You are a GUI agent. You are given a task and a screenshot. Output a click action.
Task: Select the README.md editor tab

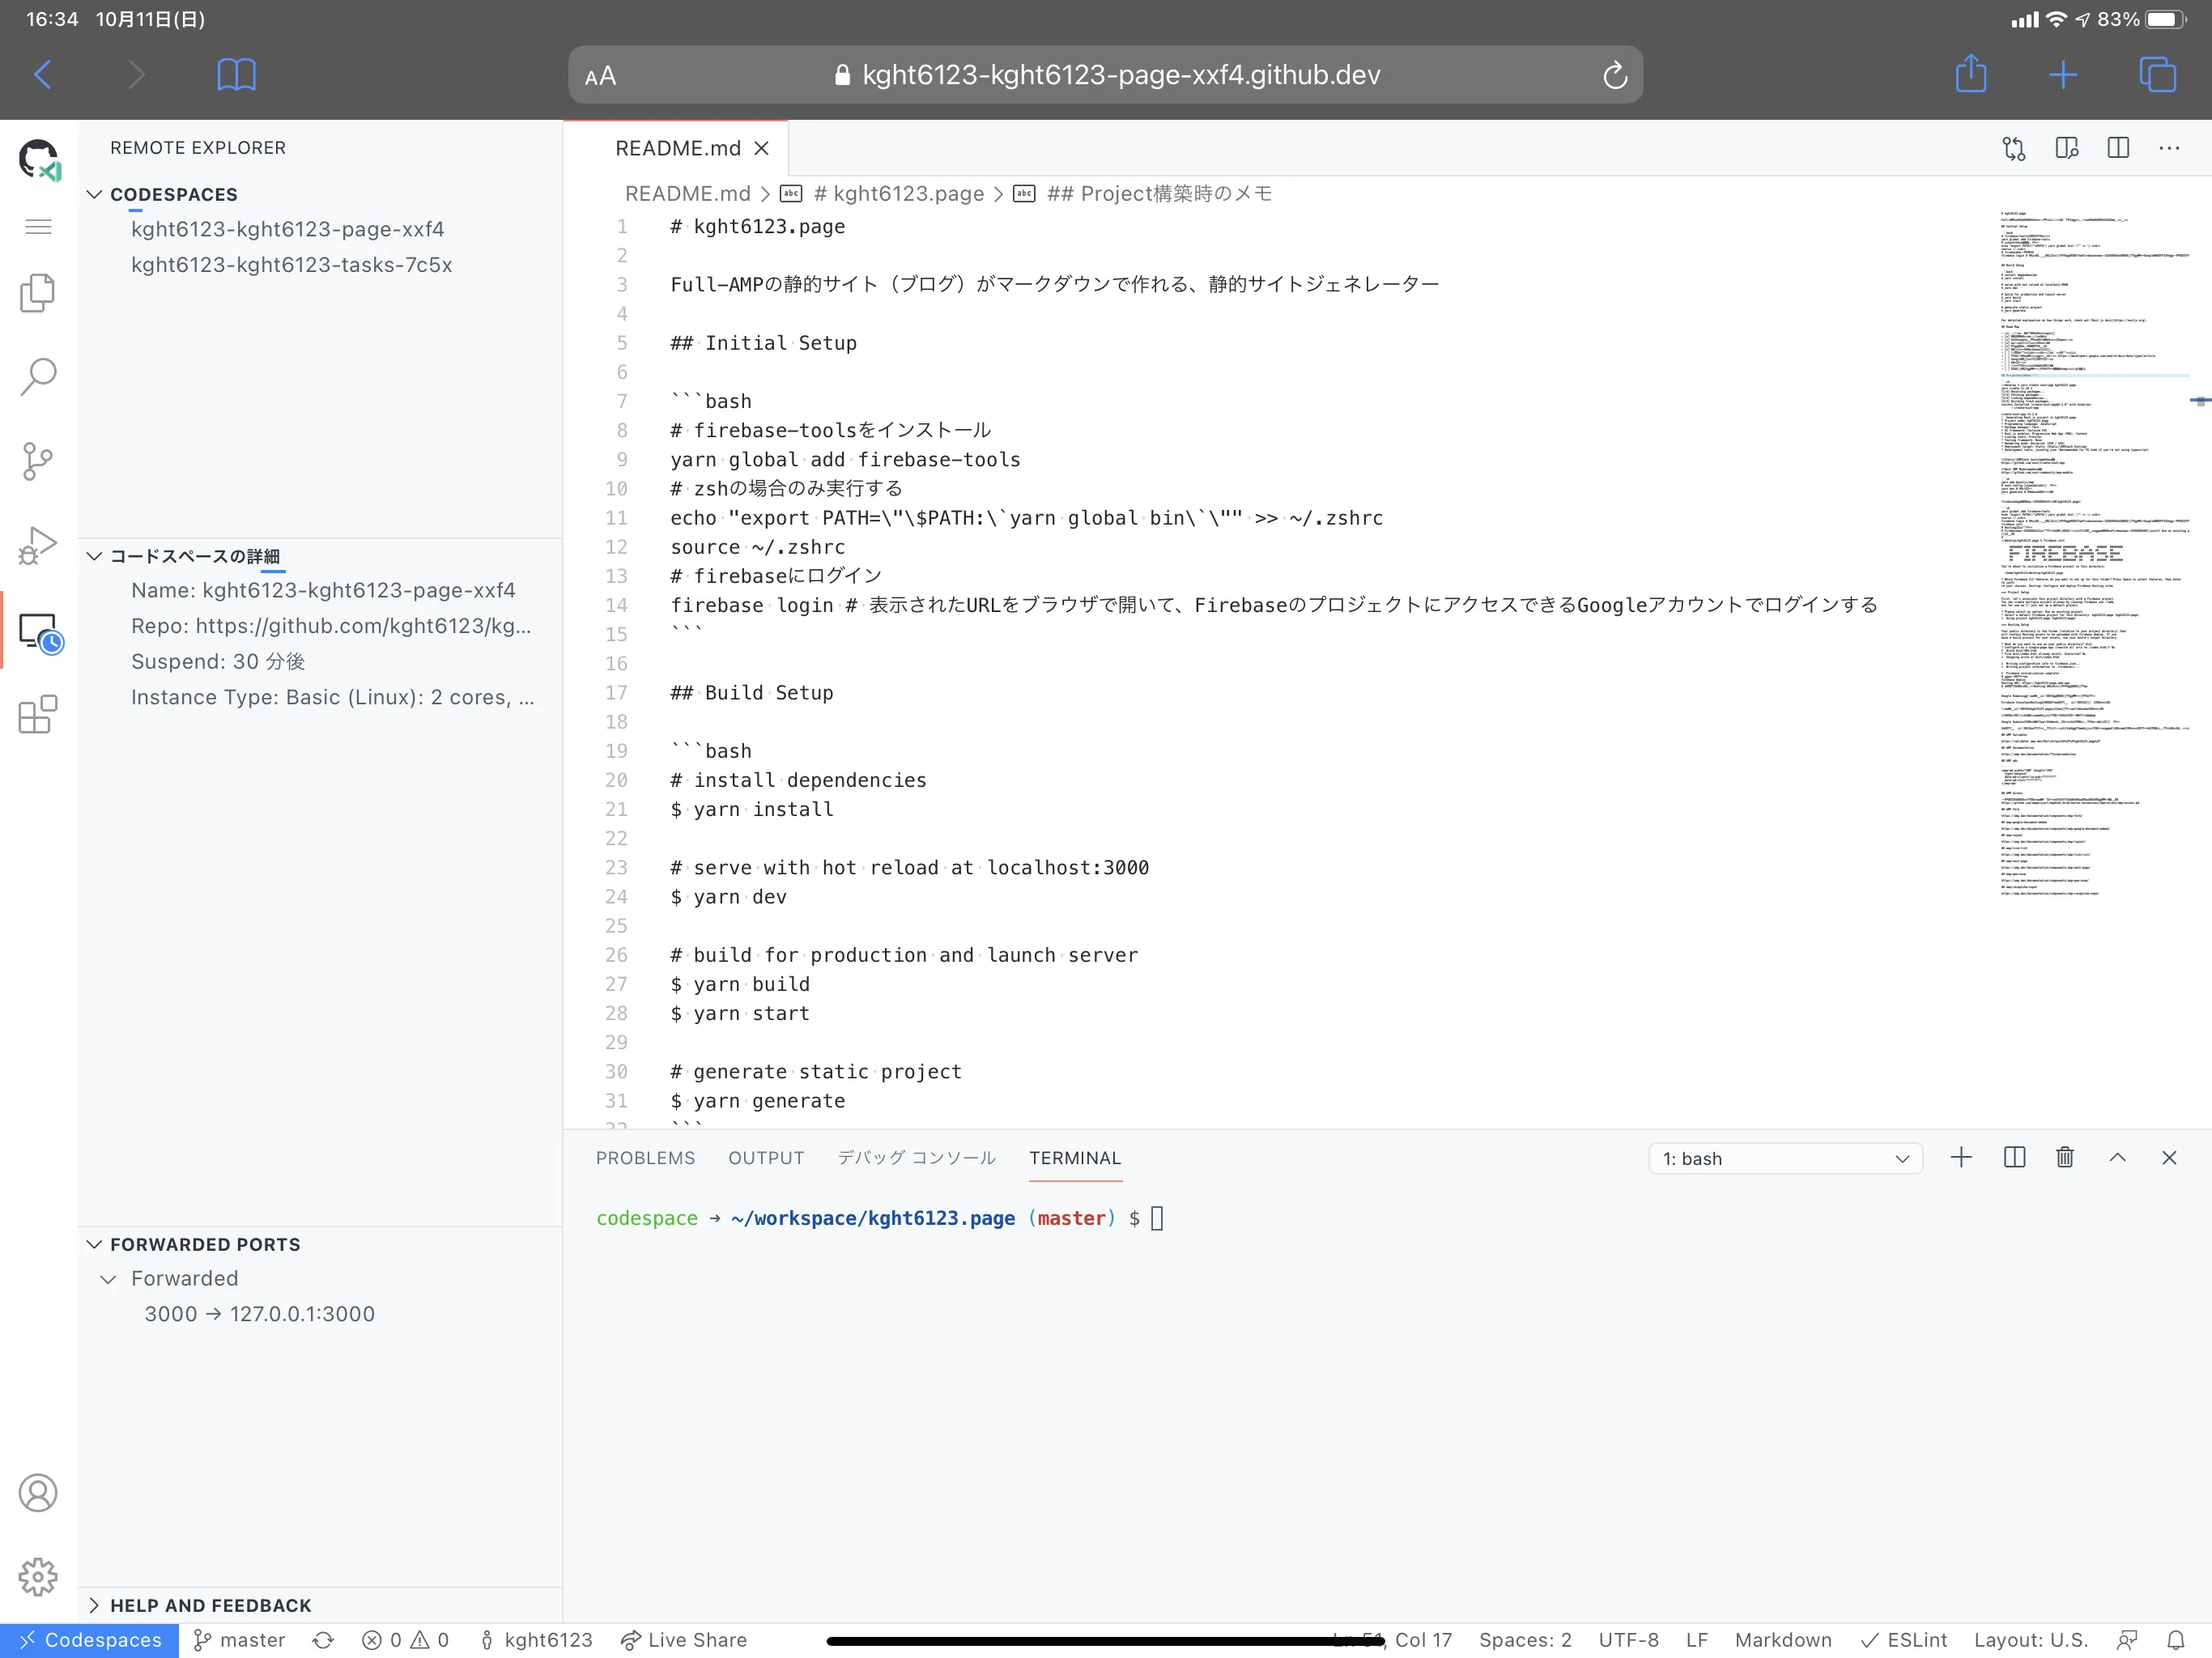click(x=677, y=148)
